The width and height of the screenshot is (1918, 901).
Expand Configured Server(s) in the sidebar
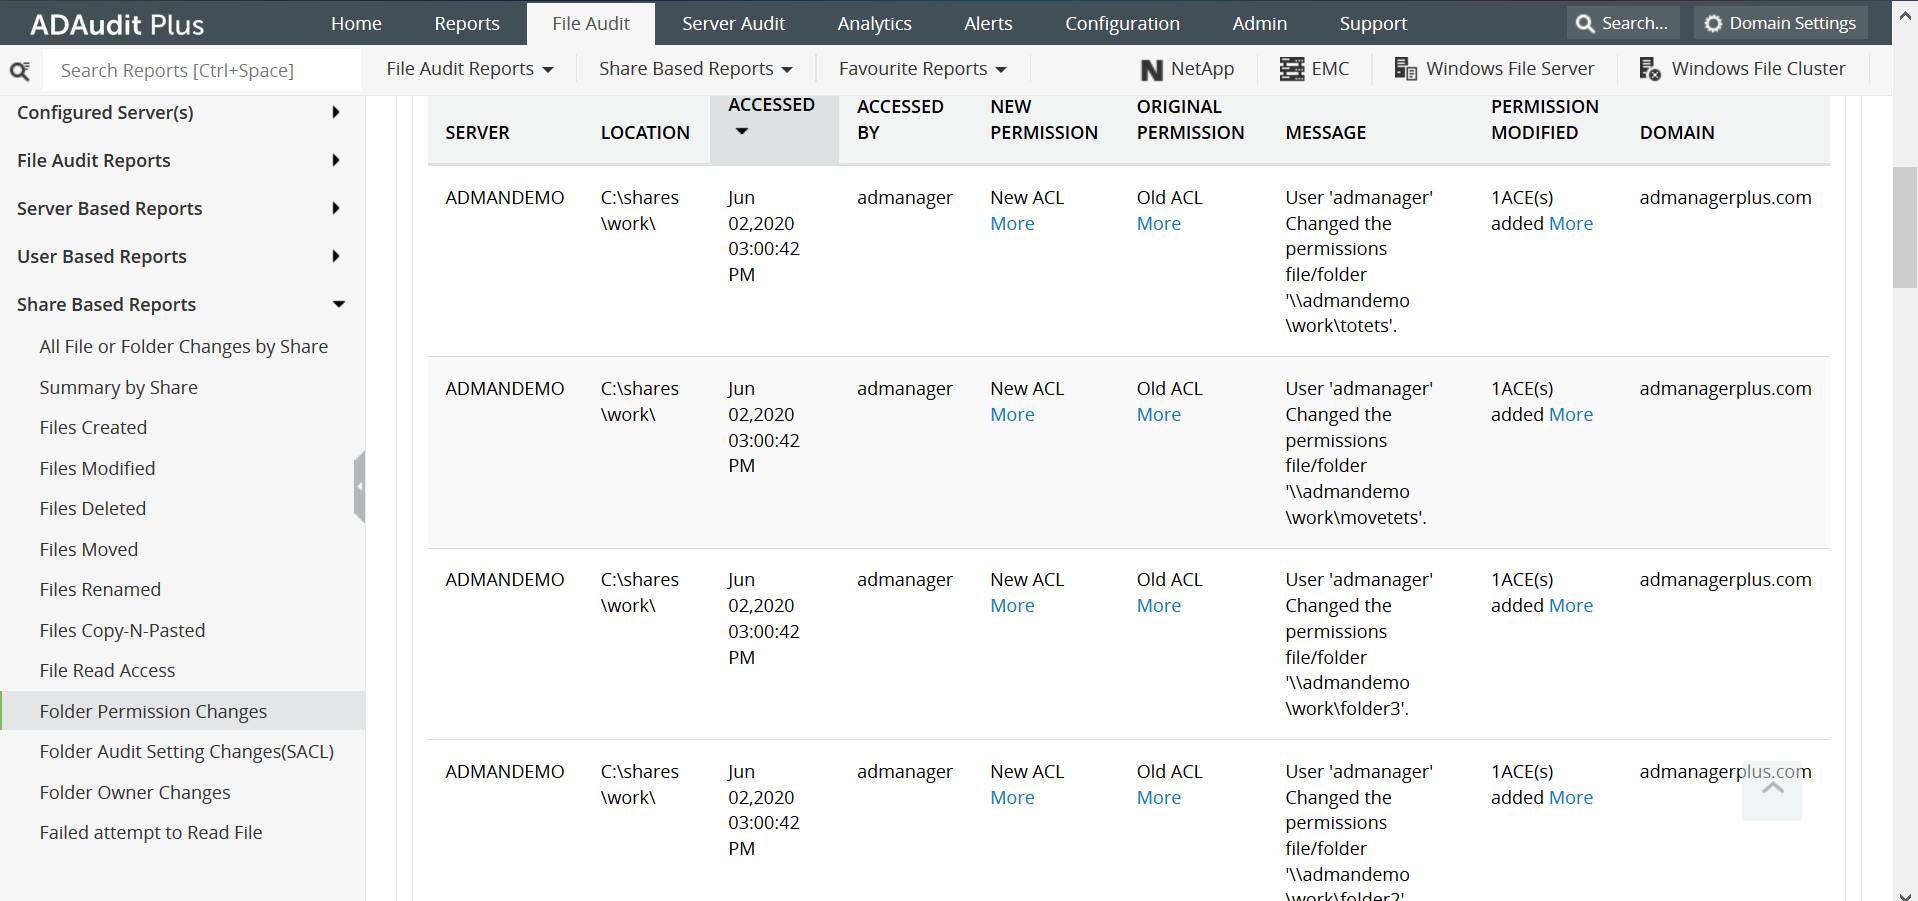coord(335,112)
